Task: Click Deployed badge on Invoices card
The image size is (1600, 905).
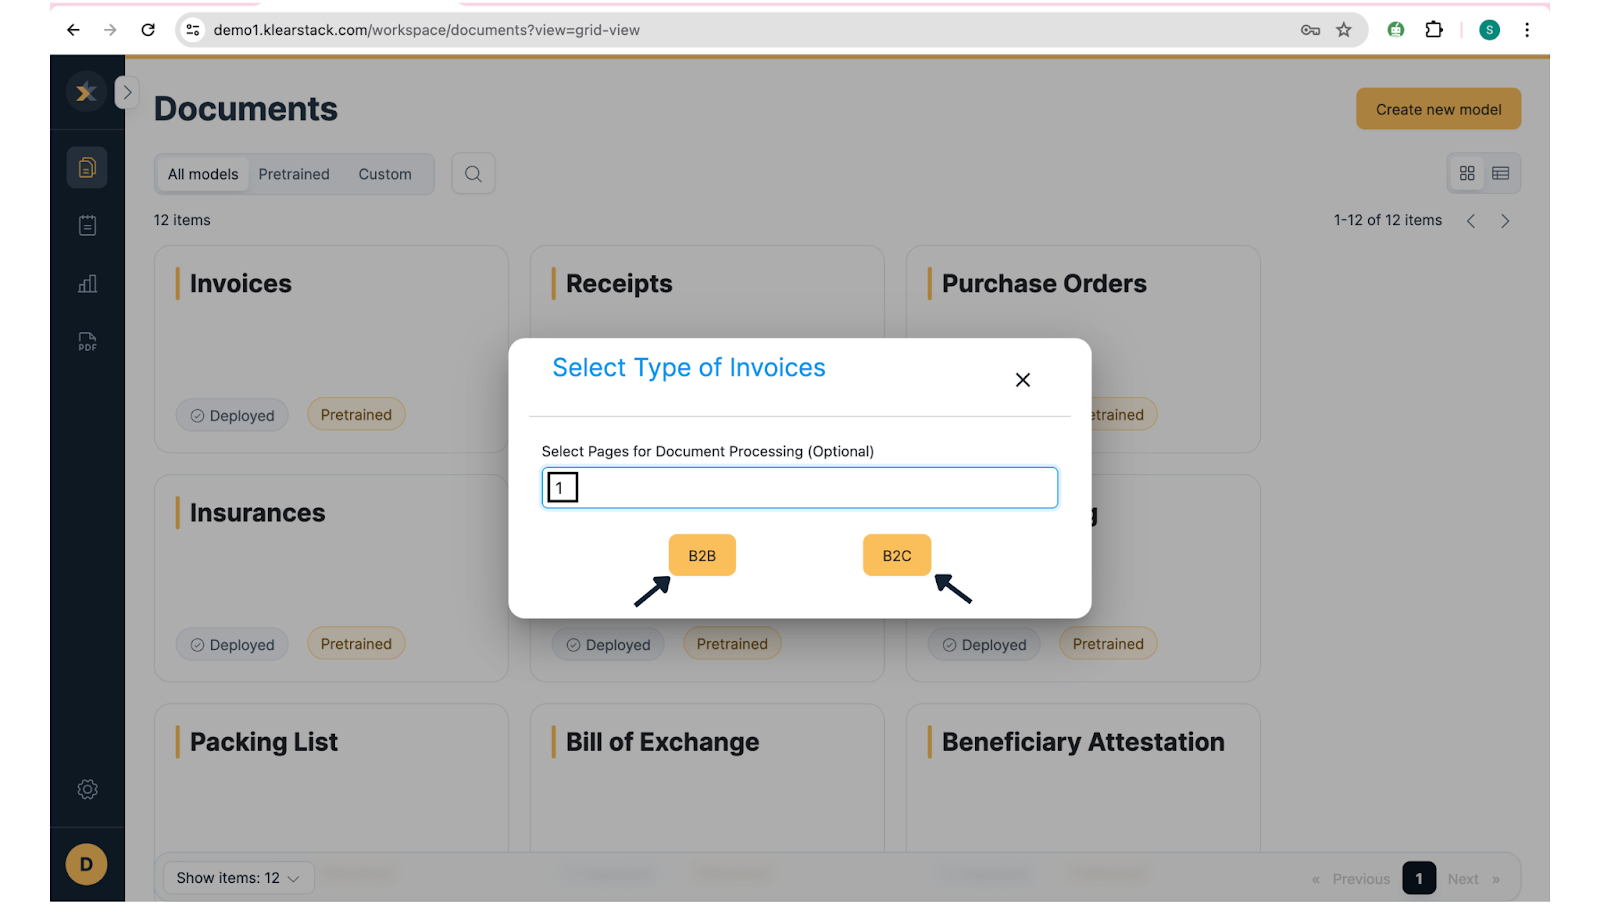Action: 232,415
